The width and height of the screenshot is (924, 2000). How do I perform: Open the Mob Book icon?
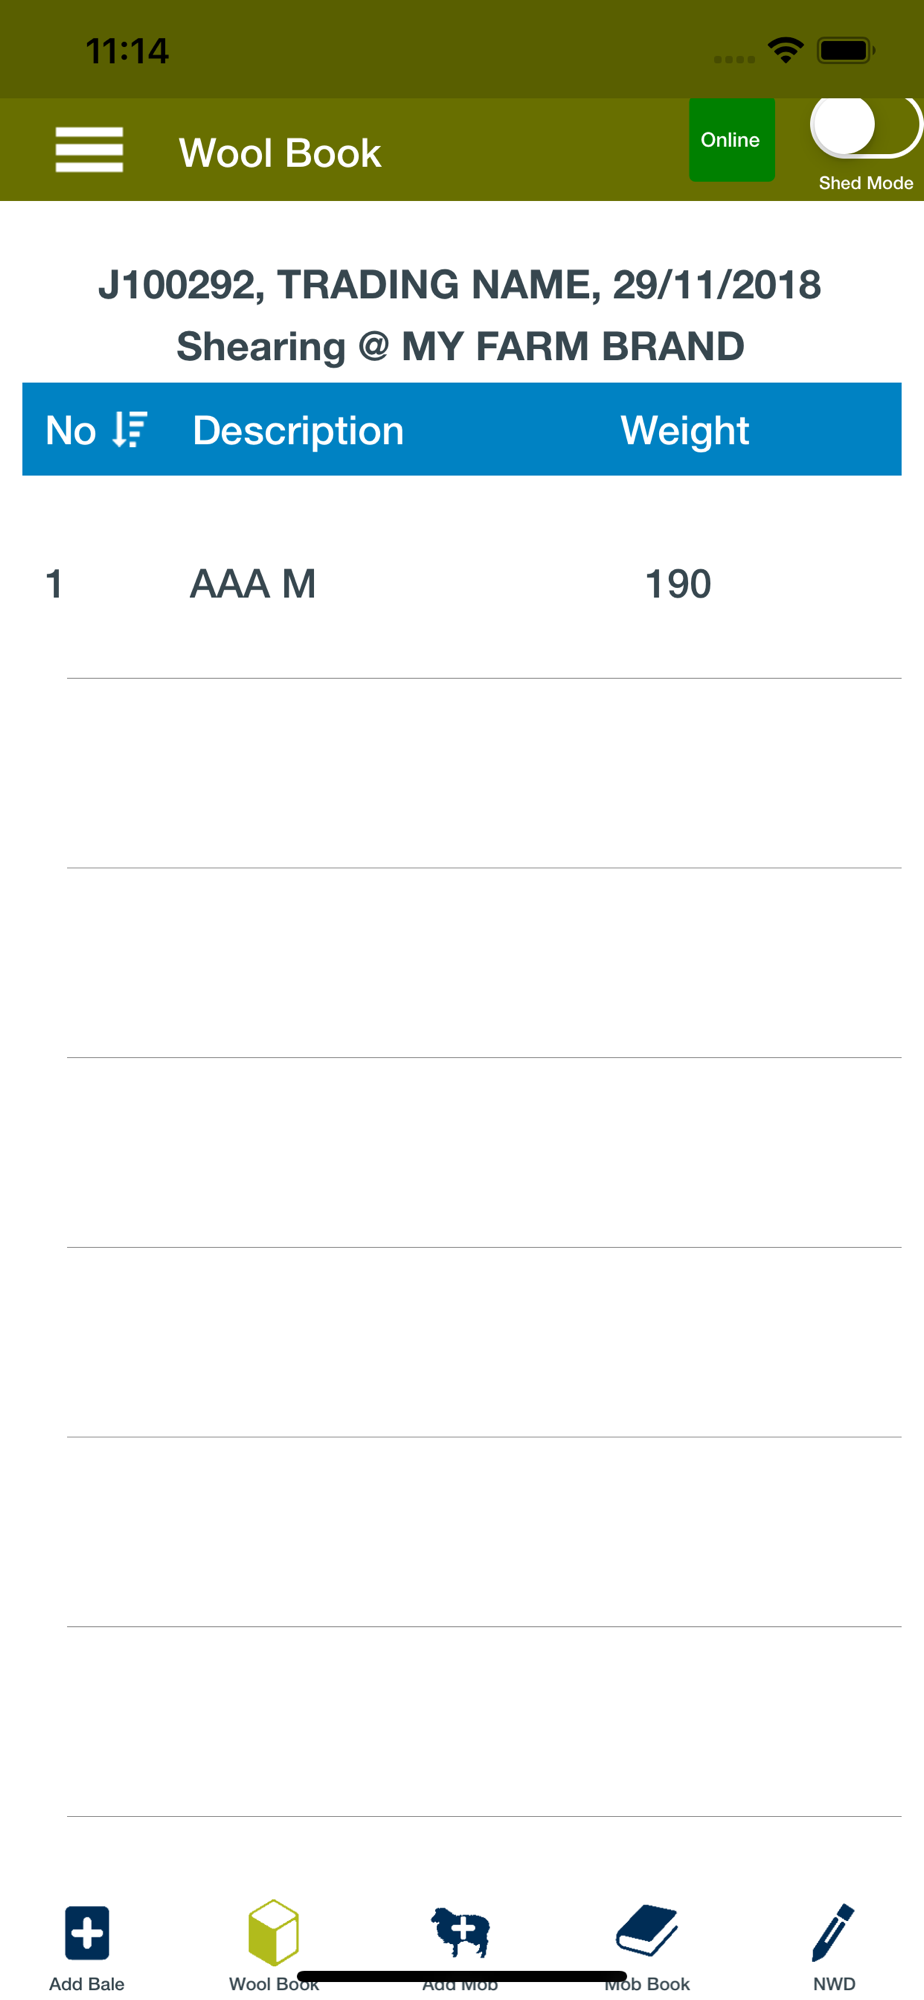pos(647,1930)
